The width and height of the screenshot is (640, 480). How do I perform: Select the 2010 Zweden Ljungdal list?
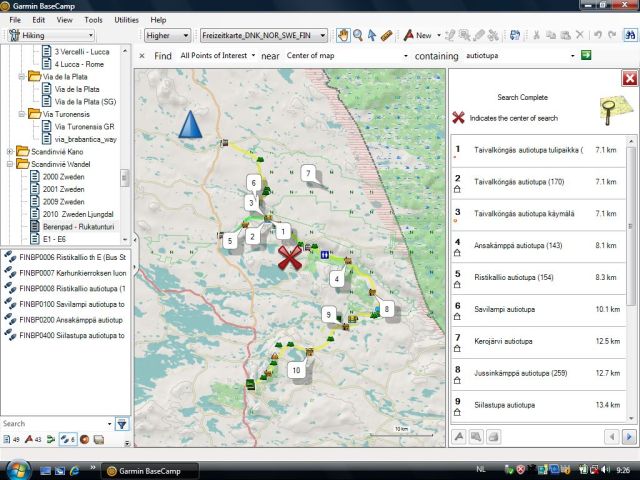tap(77, 214)
